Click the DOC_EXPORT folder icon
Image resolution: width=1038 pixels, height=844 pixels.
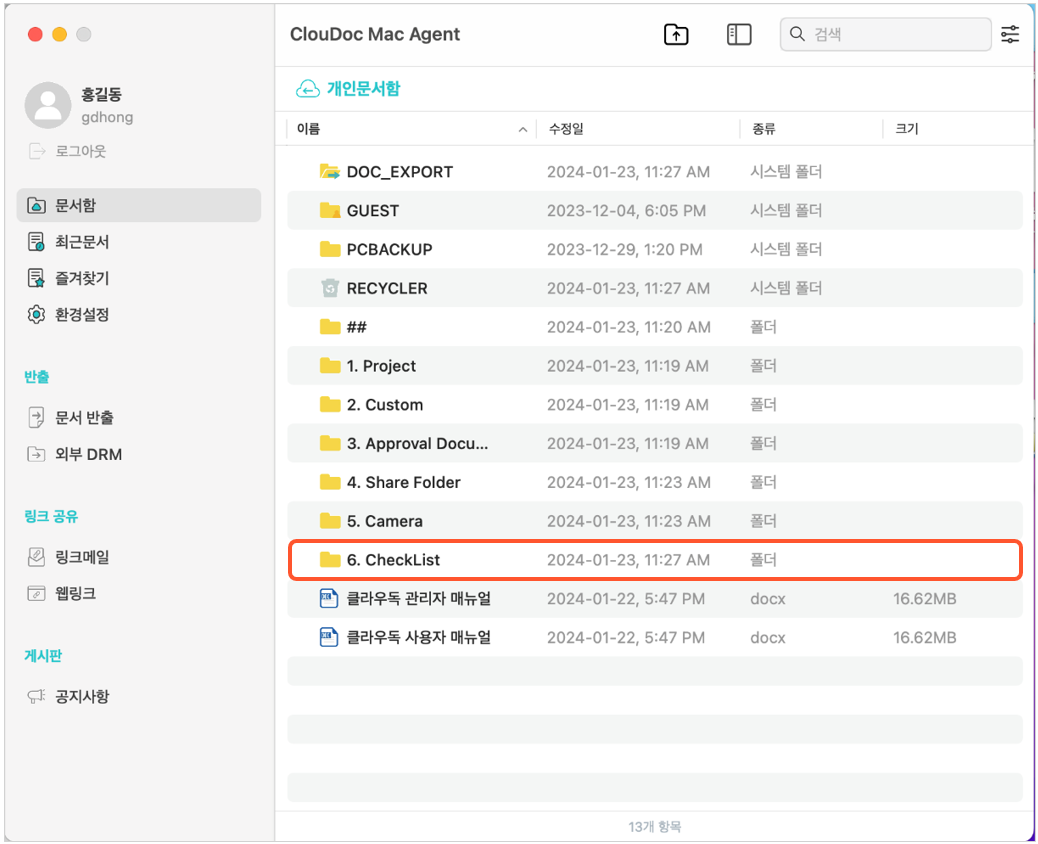330,172
